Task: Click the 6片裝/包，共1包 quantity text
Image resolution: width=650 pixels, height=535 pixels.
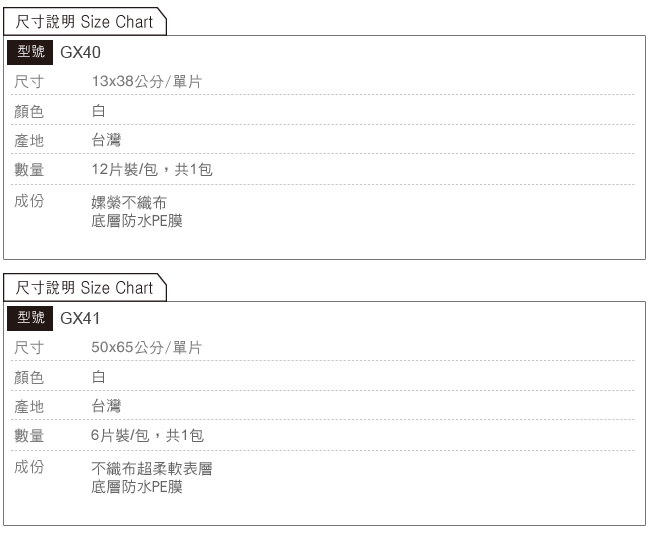Action: pos(147,435)
